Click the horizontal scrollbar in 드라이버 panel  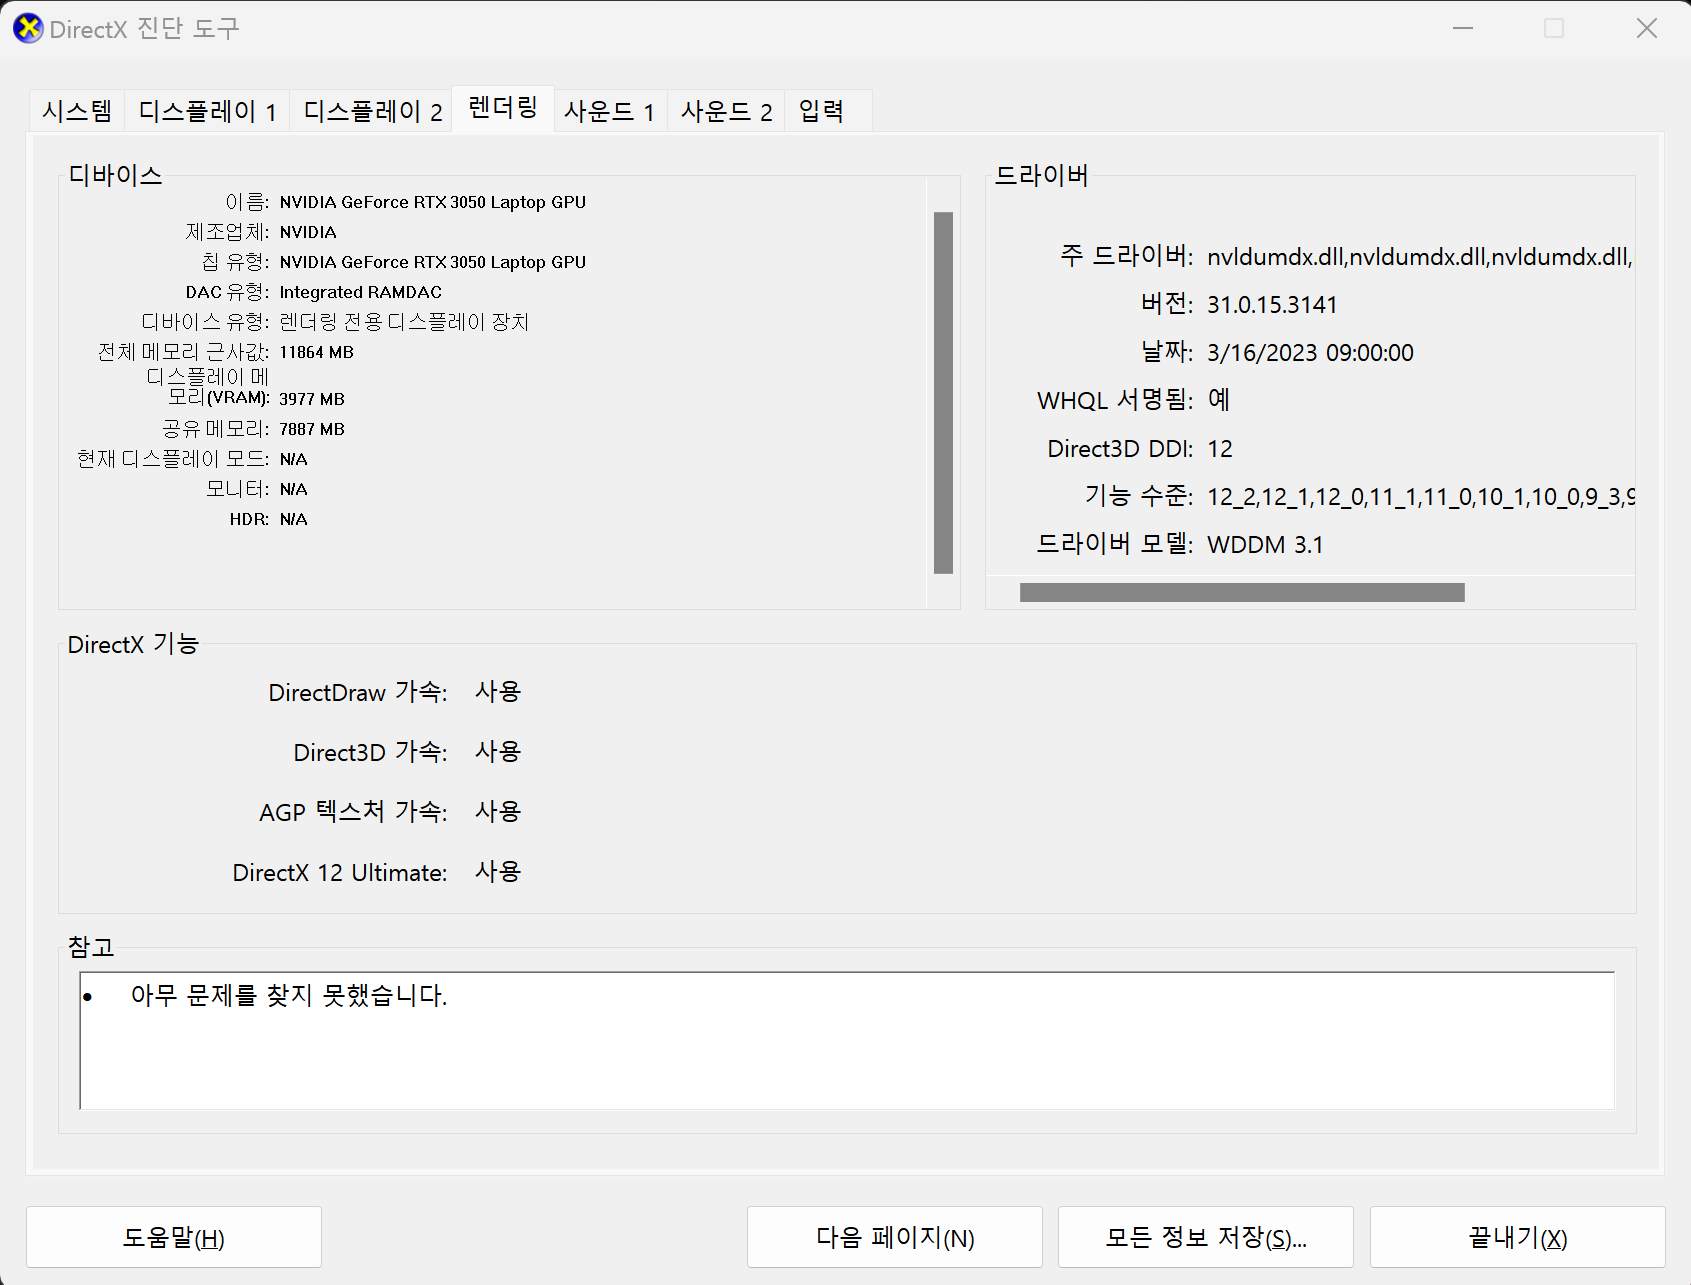point(1242,593)
